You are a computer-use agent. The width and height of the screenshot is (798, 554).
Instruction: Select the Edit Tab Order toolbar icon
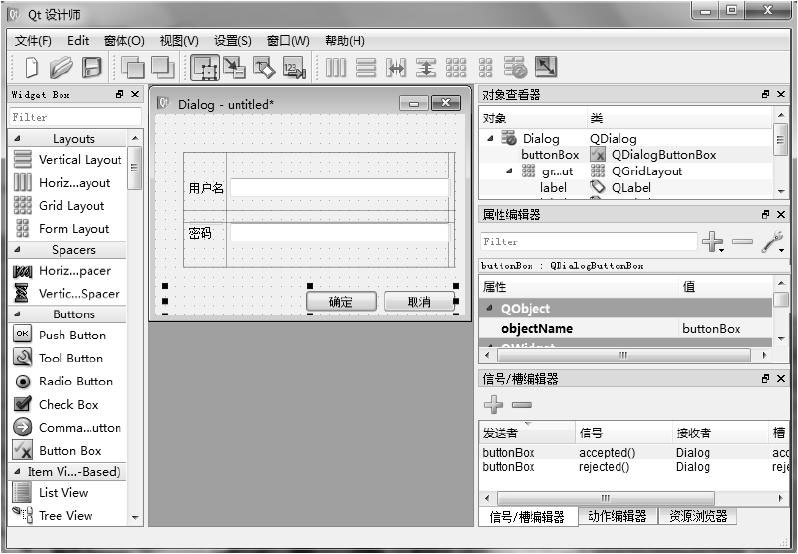click(293, 68)
